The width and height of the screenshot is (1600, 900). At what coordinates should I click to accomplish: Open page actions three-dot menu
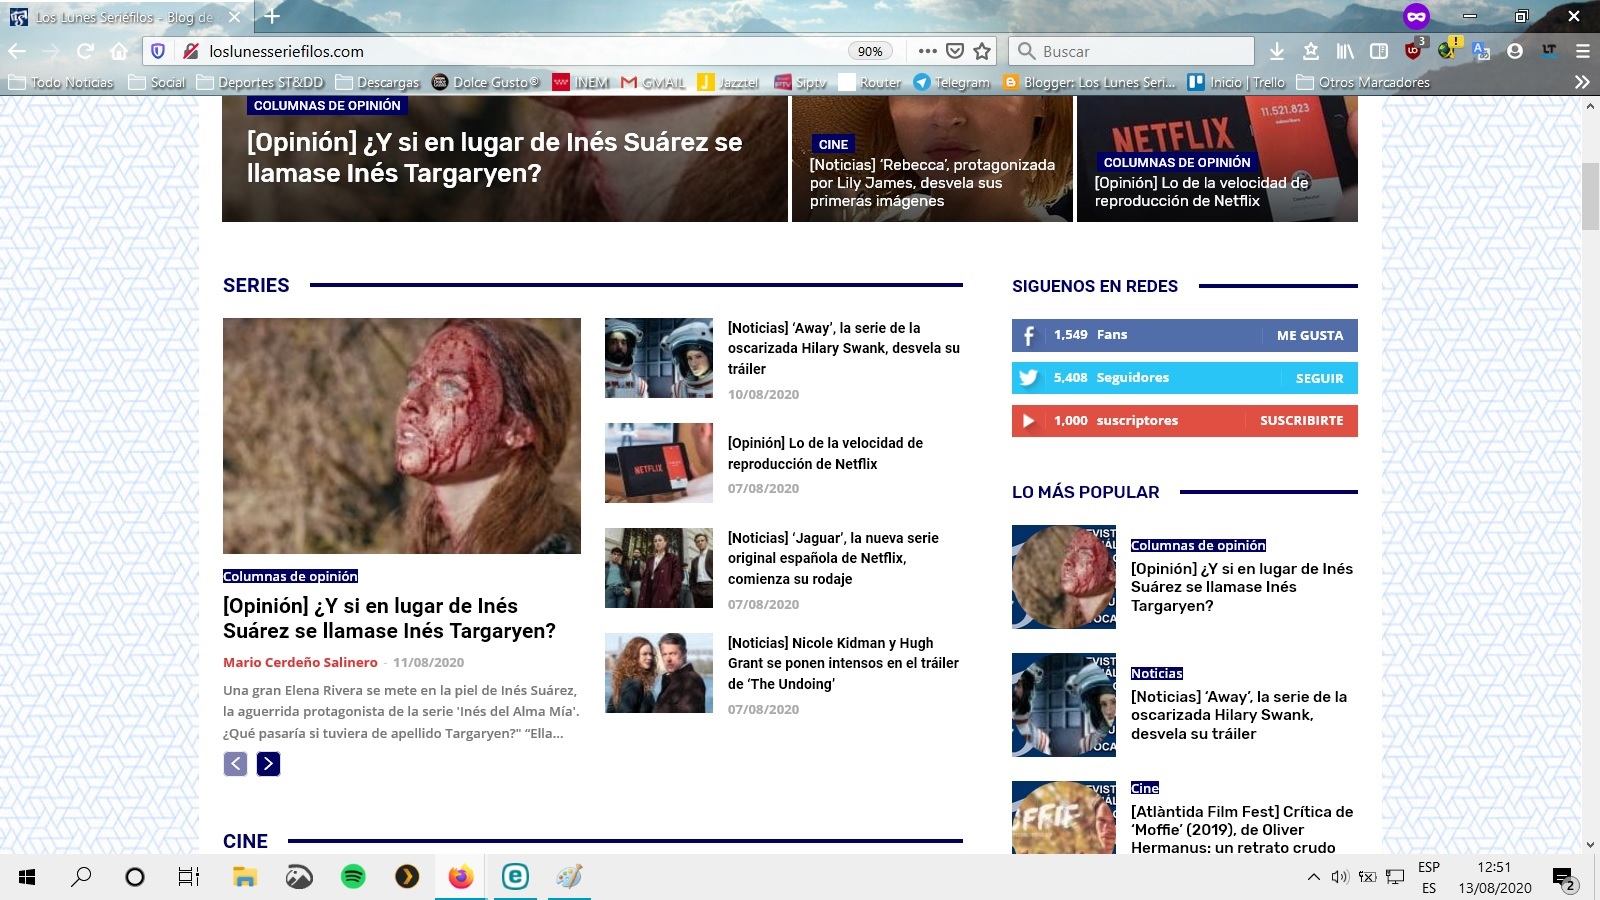pos(927,51)
